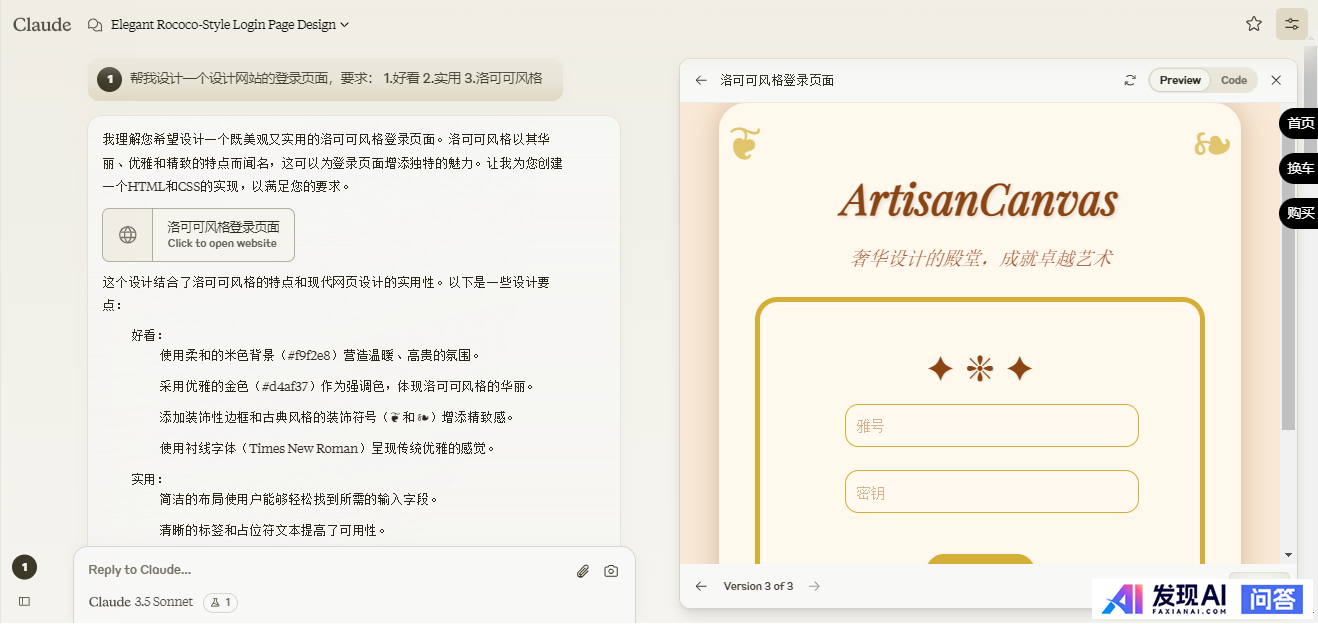Switch to Preview view
This screenshot has height=624, width=1318.
1180,80
